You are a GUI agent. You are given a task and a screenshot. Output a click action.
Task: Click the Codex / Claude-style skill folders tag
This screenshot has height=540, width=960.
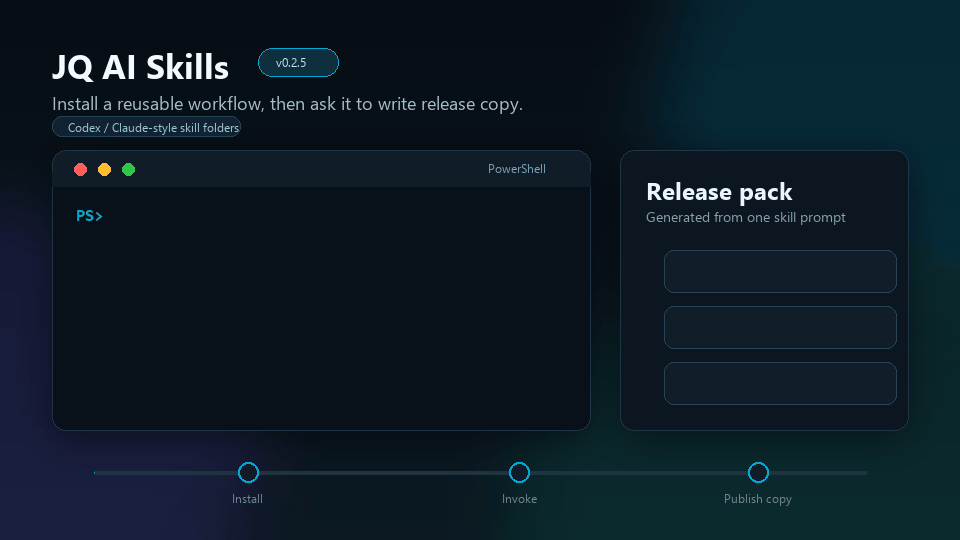pyautogui.click(x=146, y=127)
